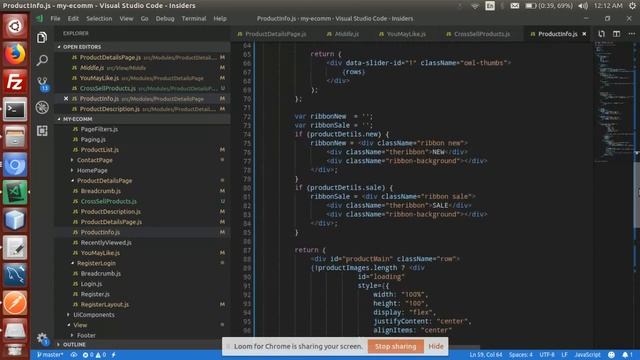Change the JavaScript language mode
Image resolution: width=640 pixels, height=360 pixels.
tap(587, 355)
